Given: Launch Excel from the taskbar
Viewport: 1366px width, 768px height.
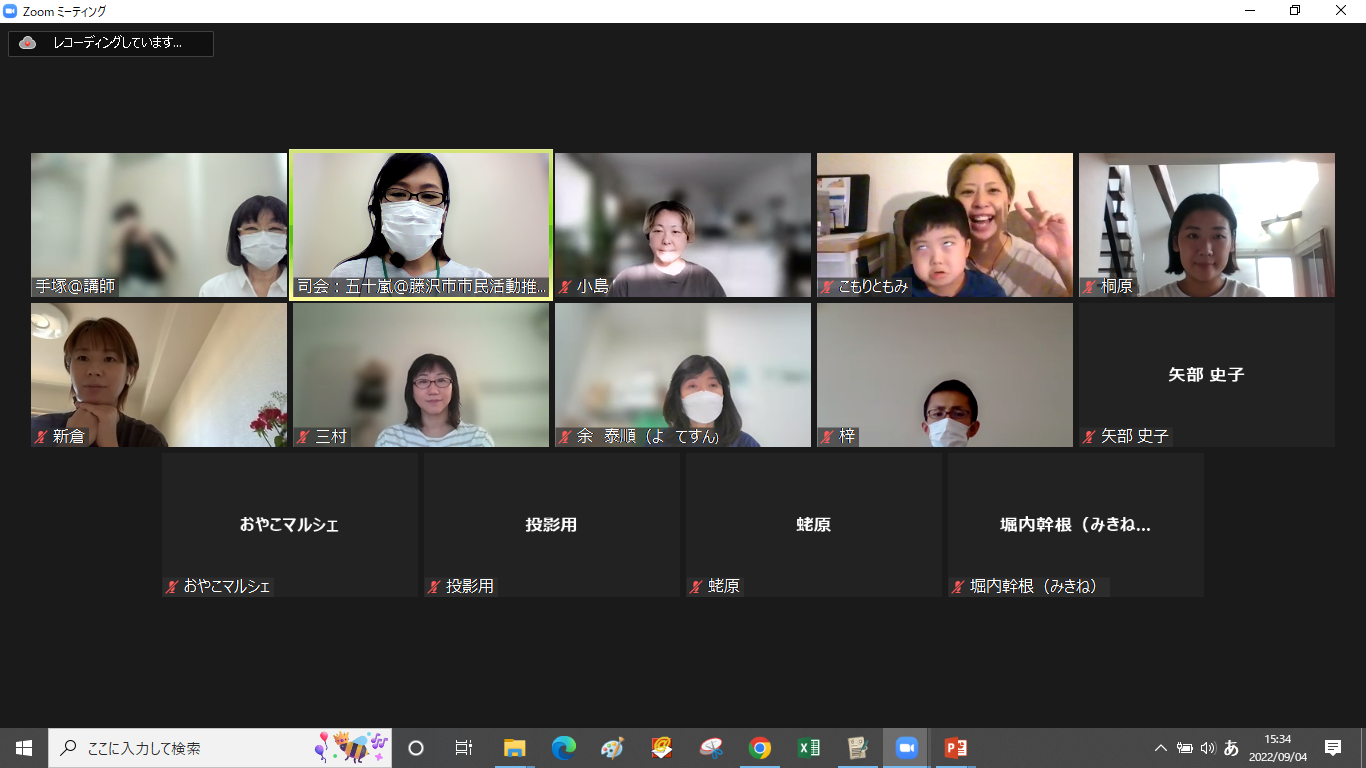Looking at the screenshot, I should pos(809,748).
